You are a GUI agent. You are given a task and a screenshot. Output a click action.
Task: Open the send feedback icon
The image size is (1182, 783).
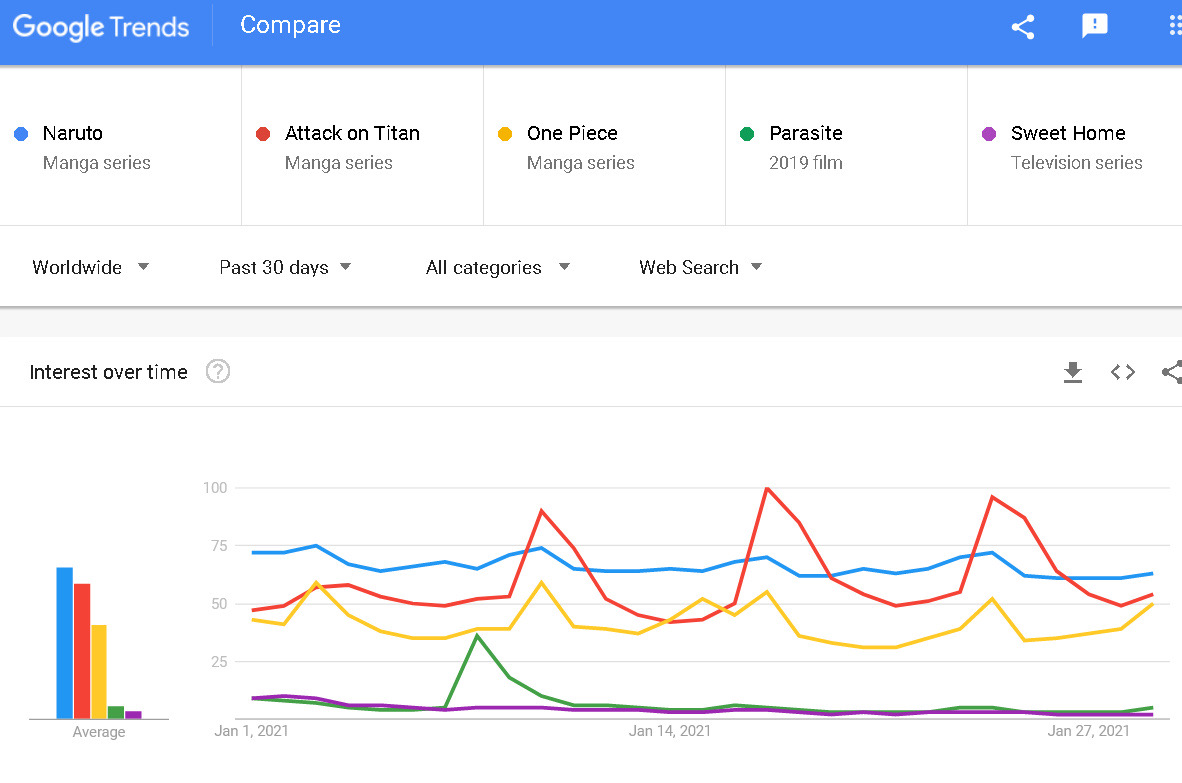[1095, 27]
